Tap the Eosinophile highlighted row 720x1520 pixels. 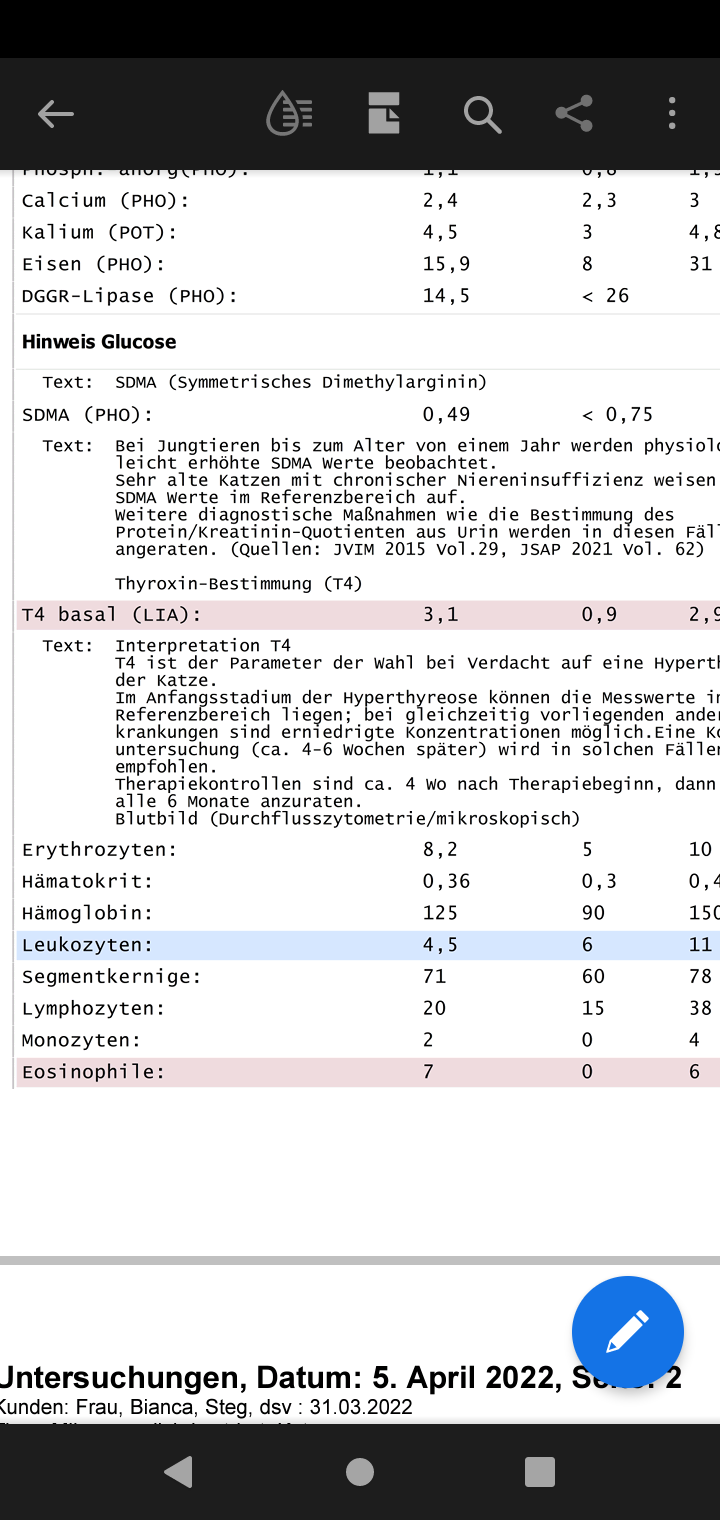click(368, 1072)
